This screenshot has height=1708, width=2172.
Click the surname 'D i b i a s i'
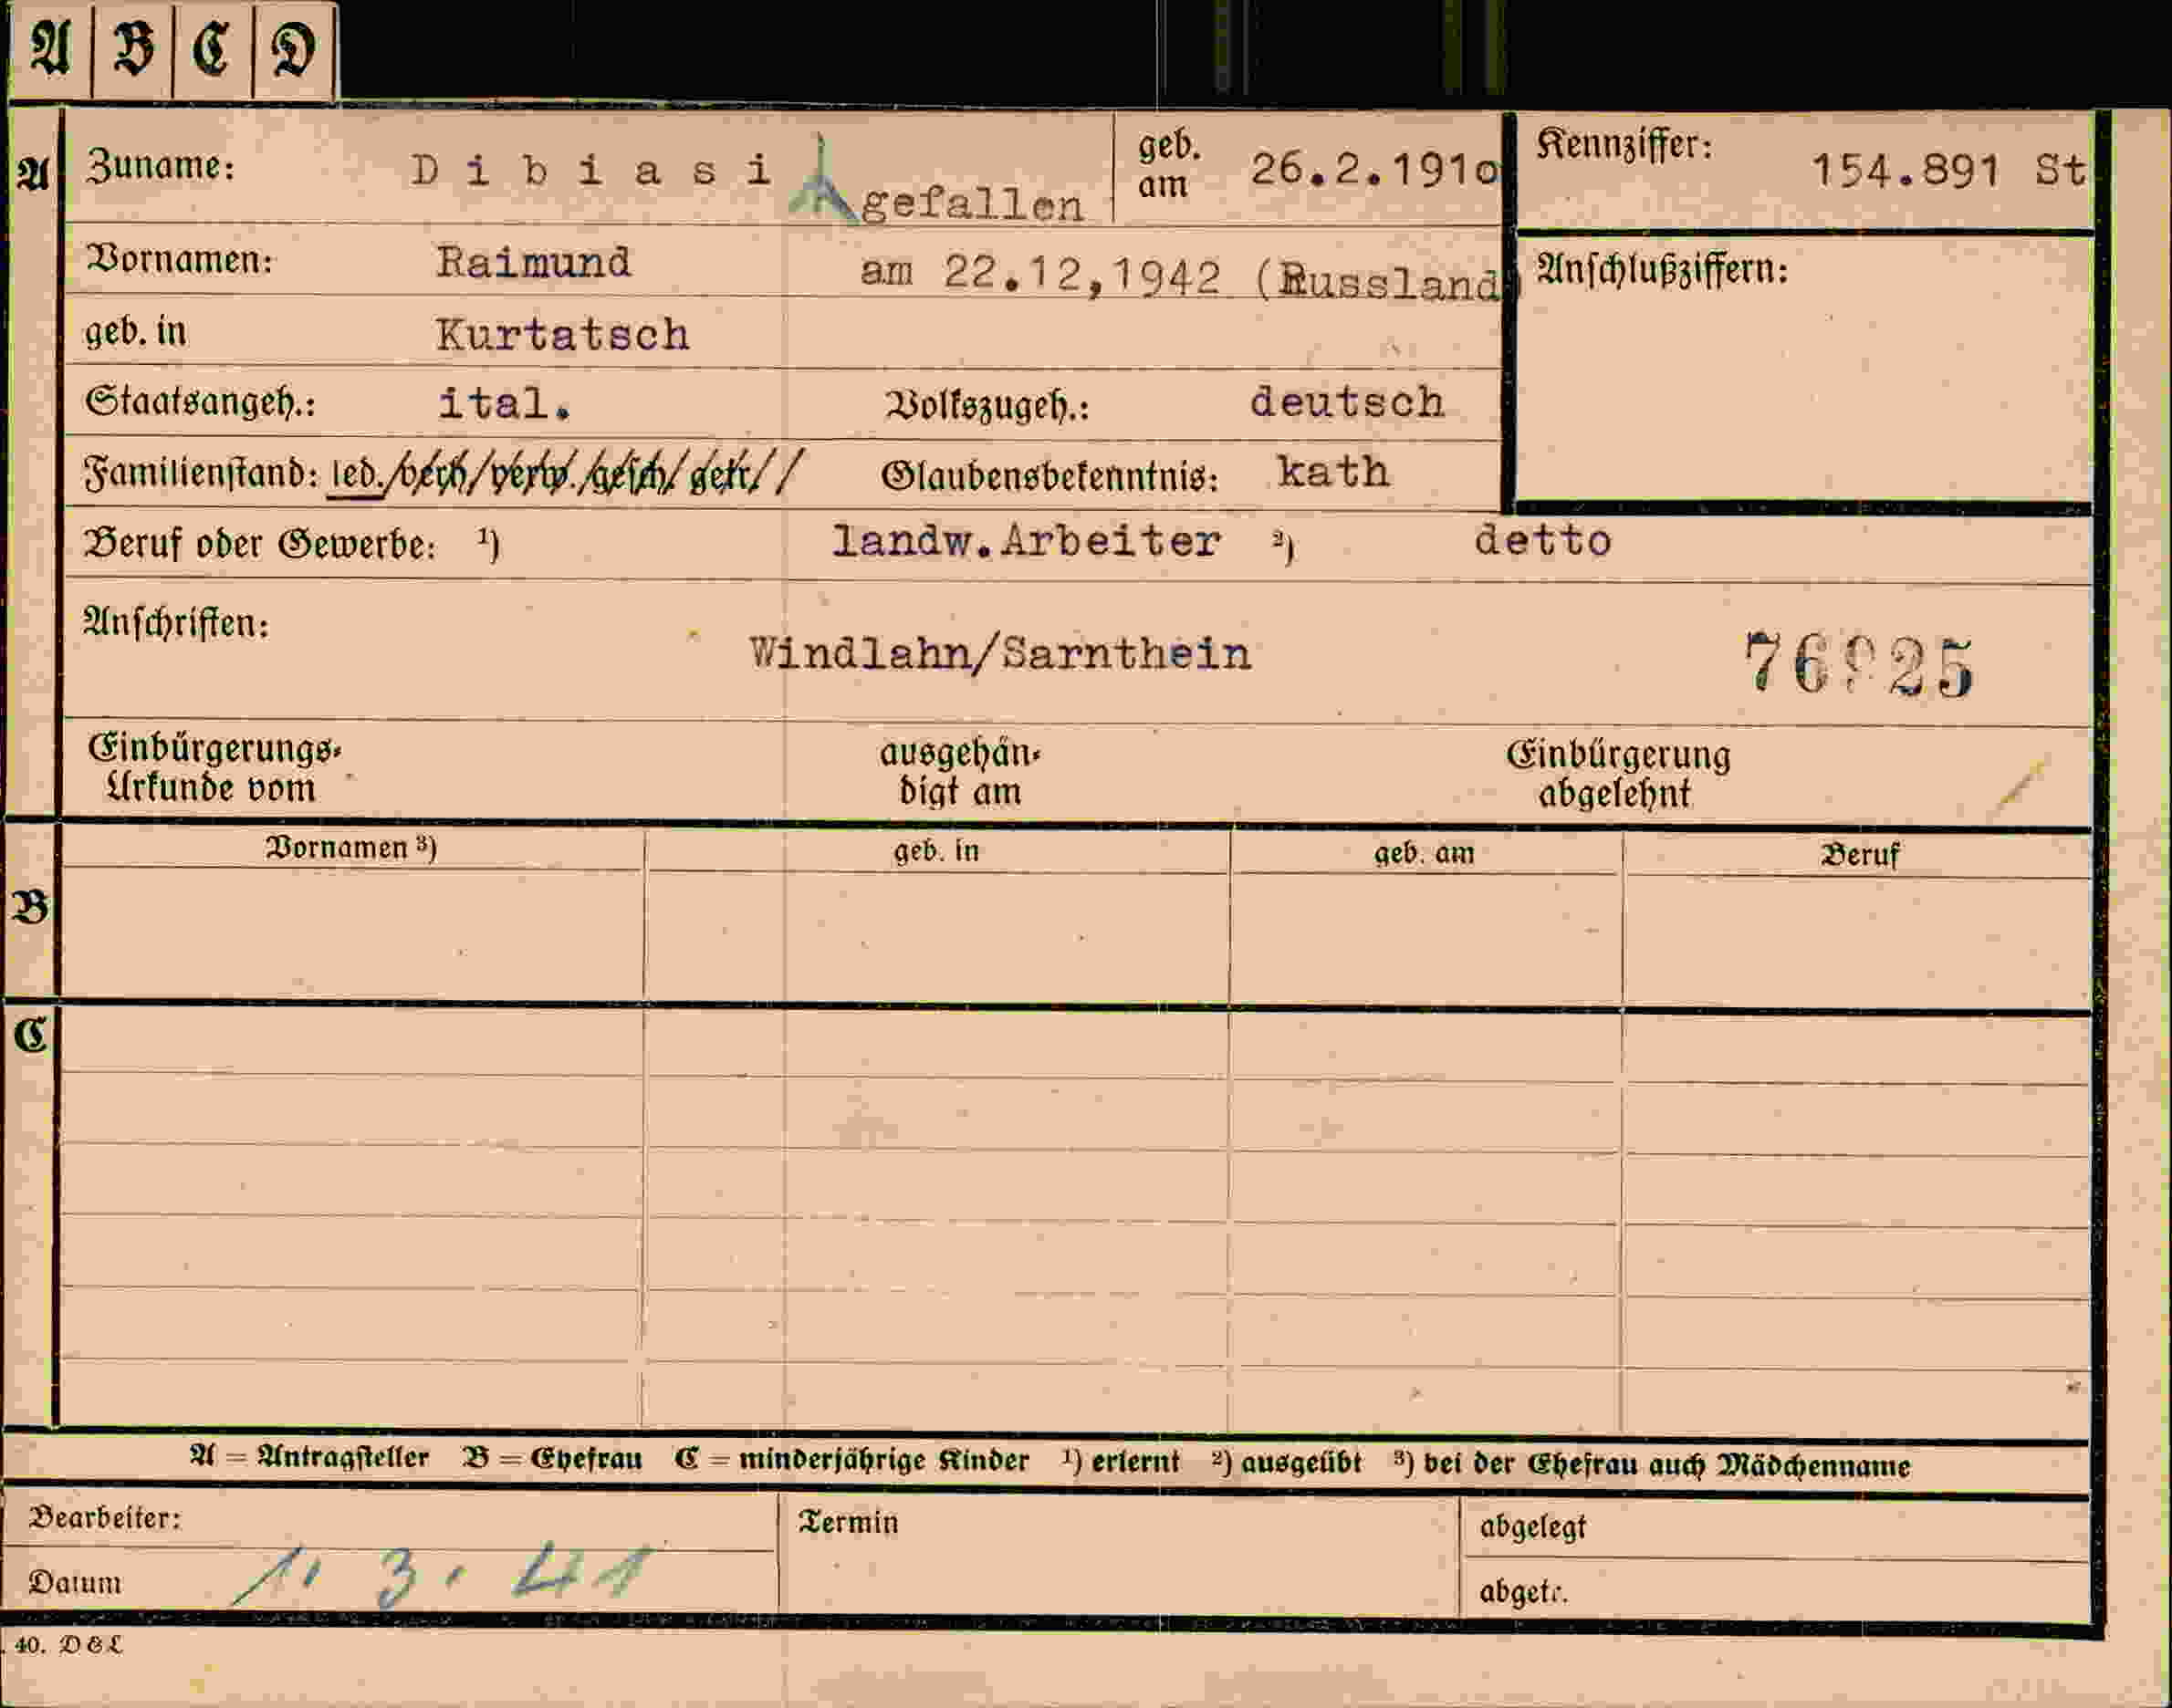pyautogui.click(x=591, y=170)
